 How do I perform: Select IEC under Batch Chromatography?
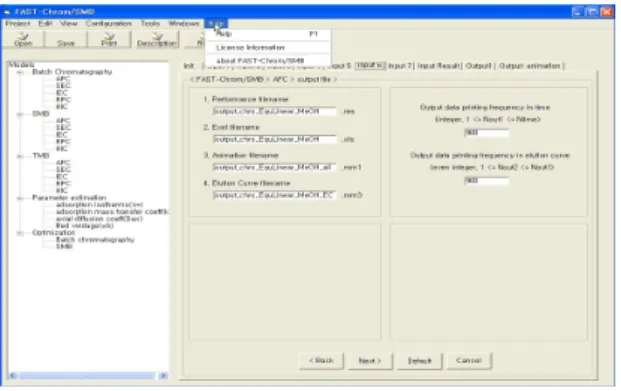click(62, 93)
